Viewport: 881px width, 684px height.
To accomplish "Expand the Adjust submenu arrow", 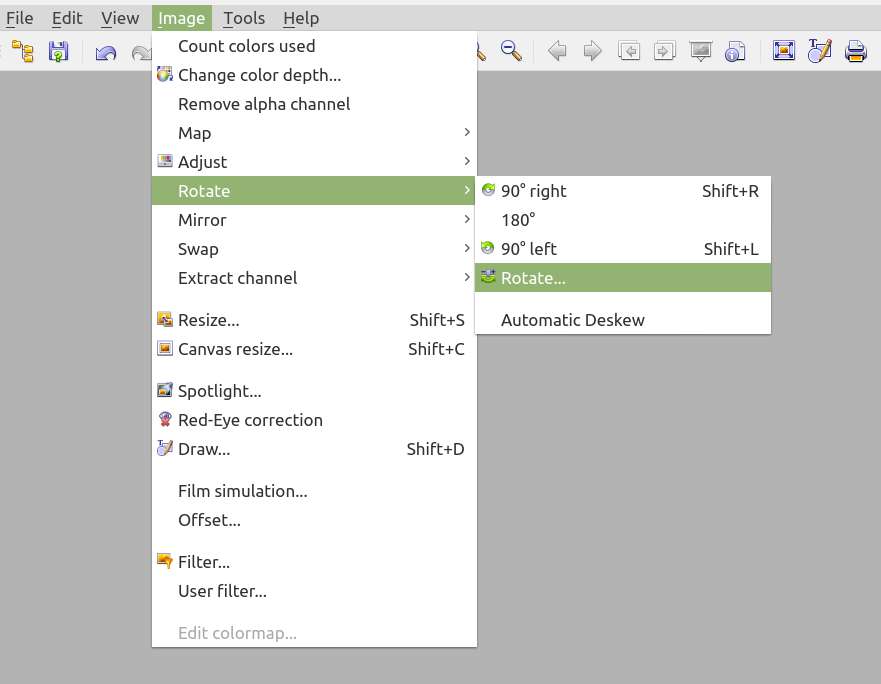I will (467, 161).
